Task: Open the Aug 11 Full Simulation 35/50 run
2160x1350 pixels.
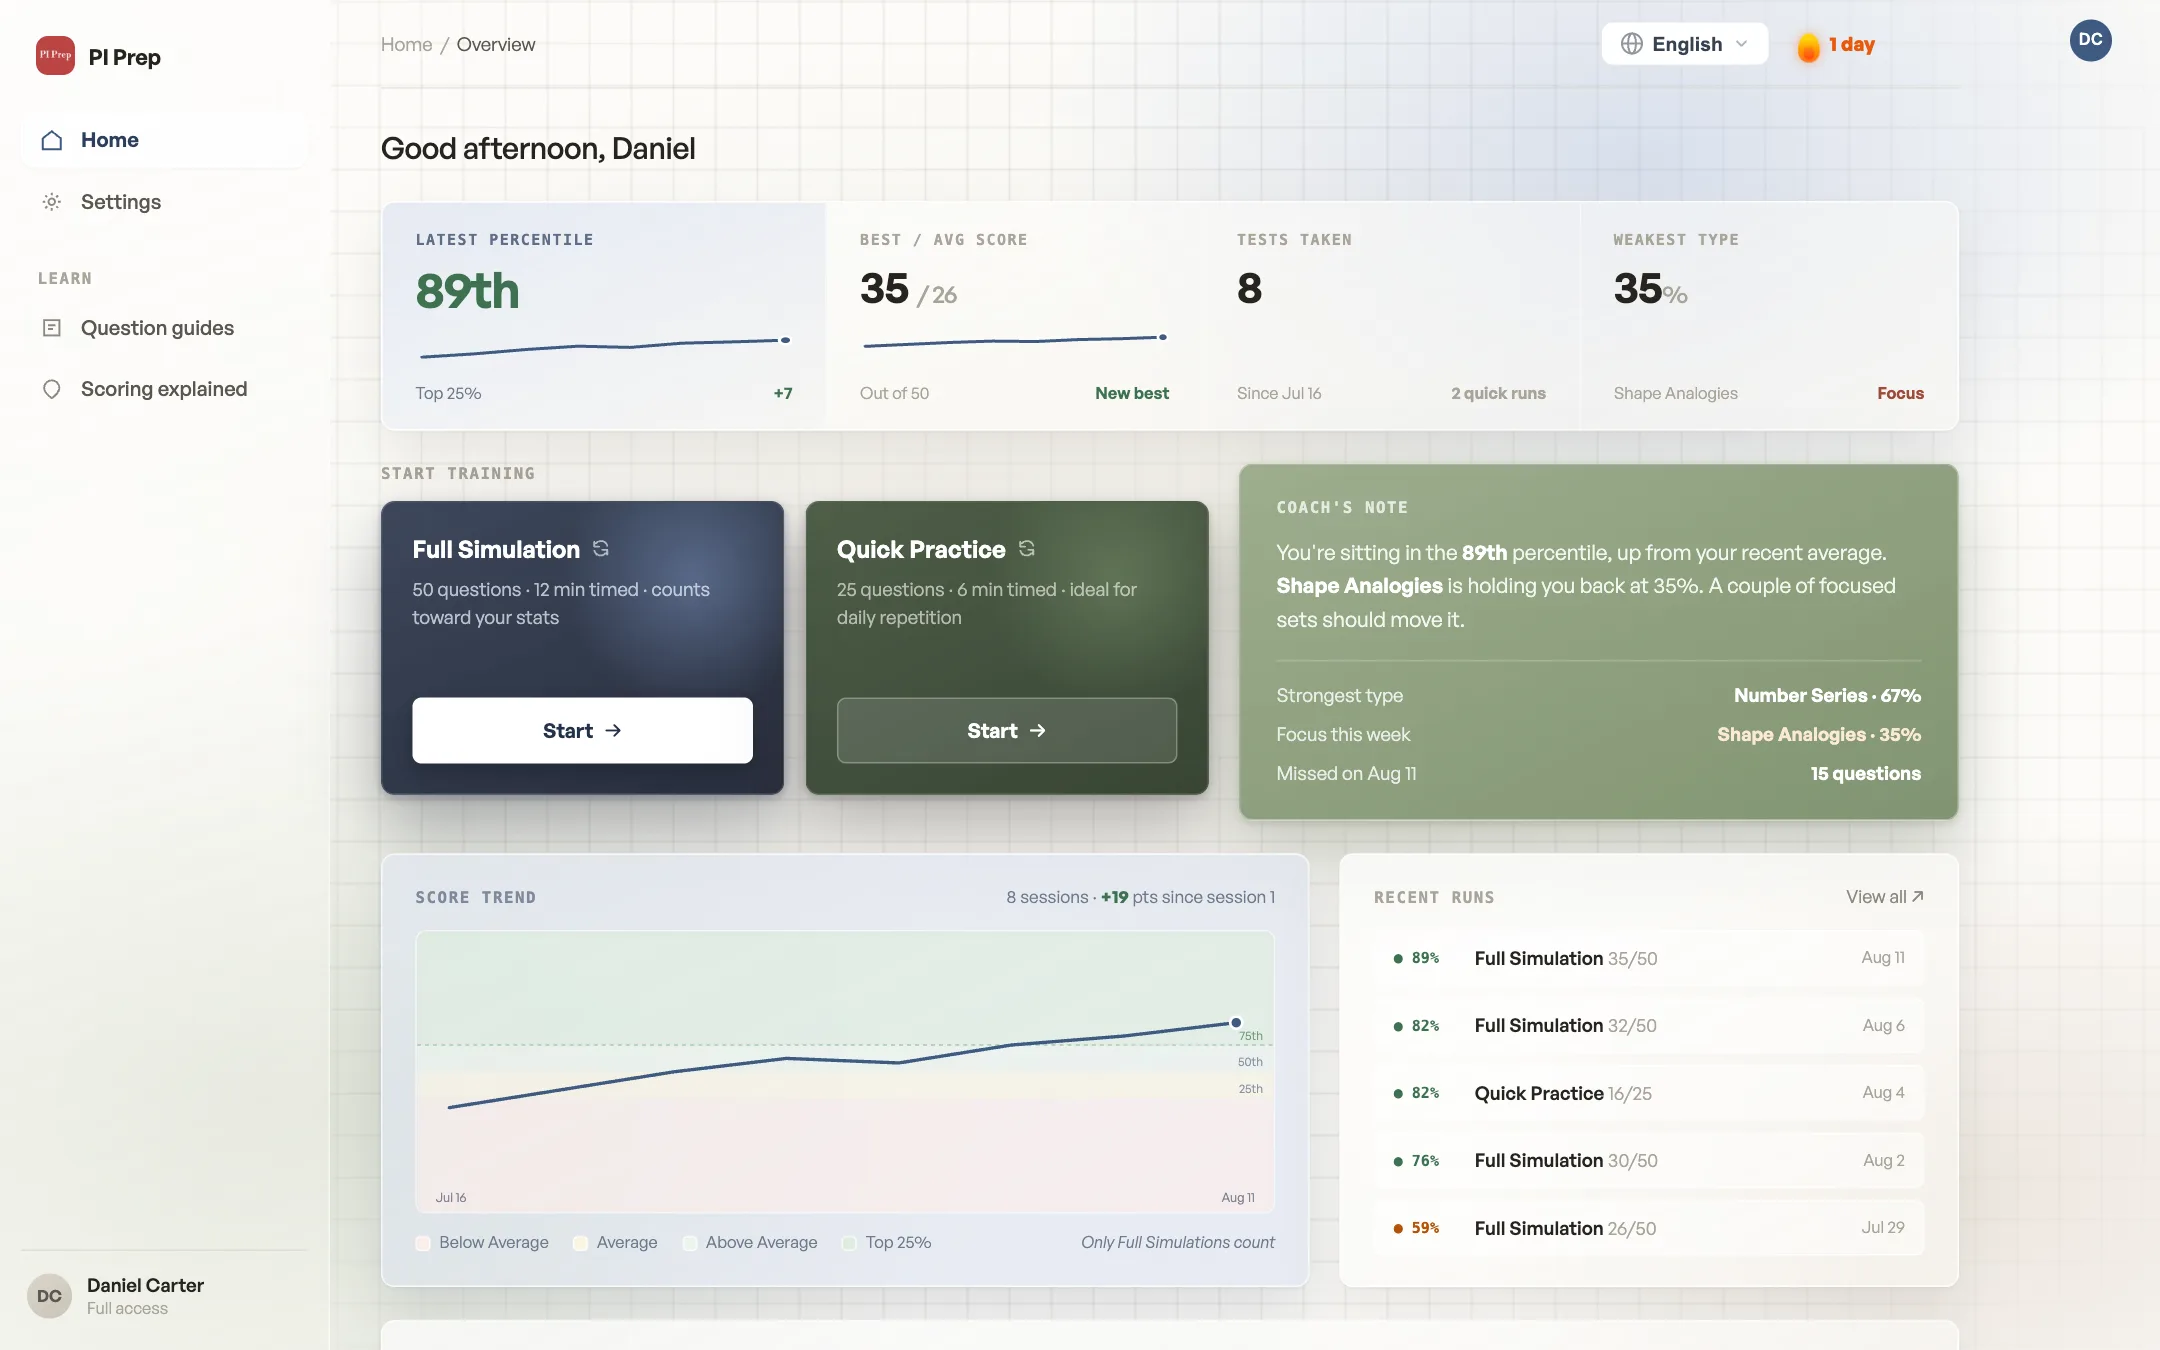Action: [1649, 958]
